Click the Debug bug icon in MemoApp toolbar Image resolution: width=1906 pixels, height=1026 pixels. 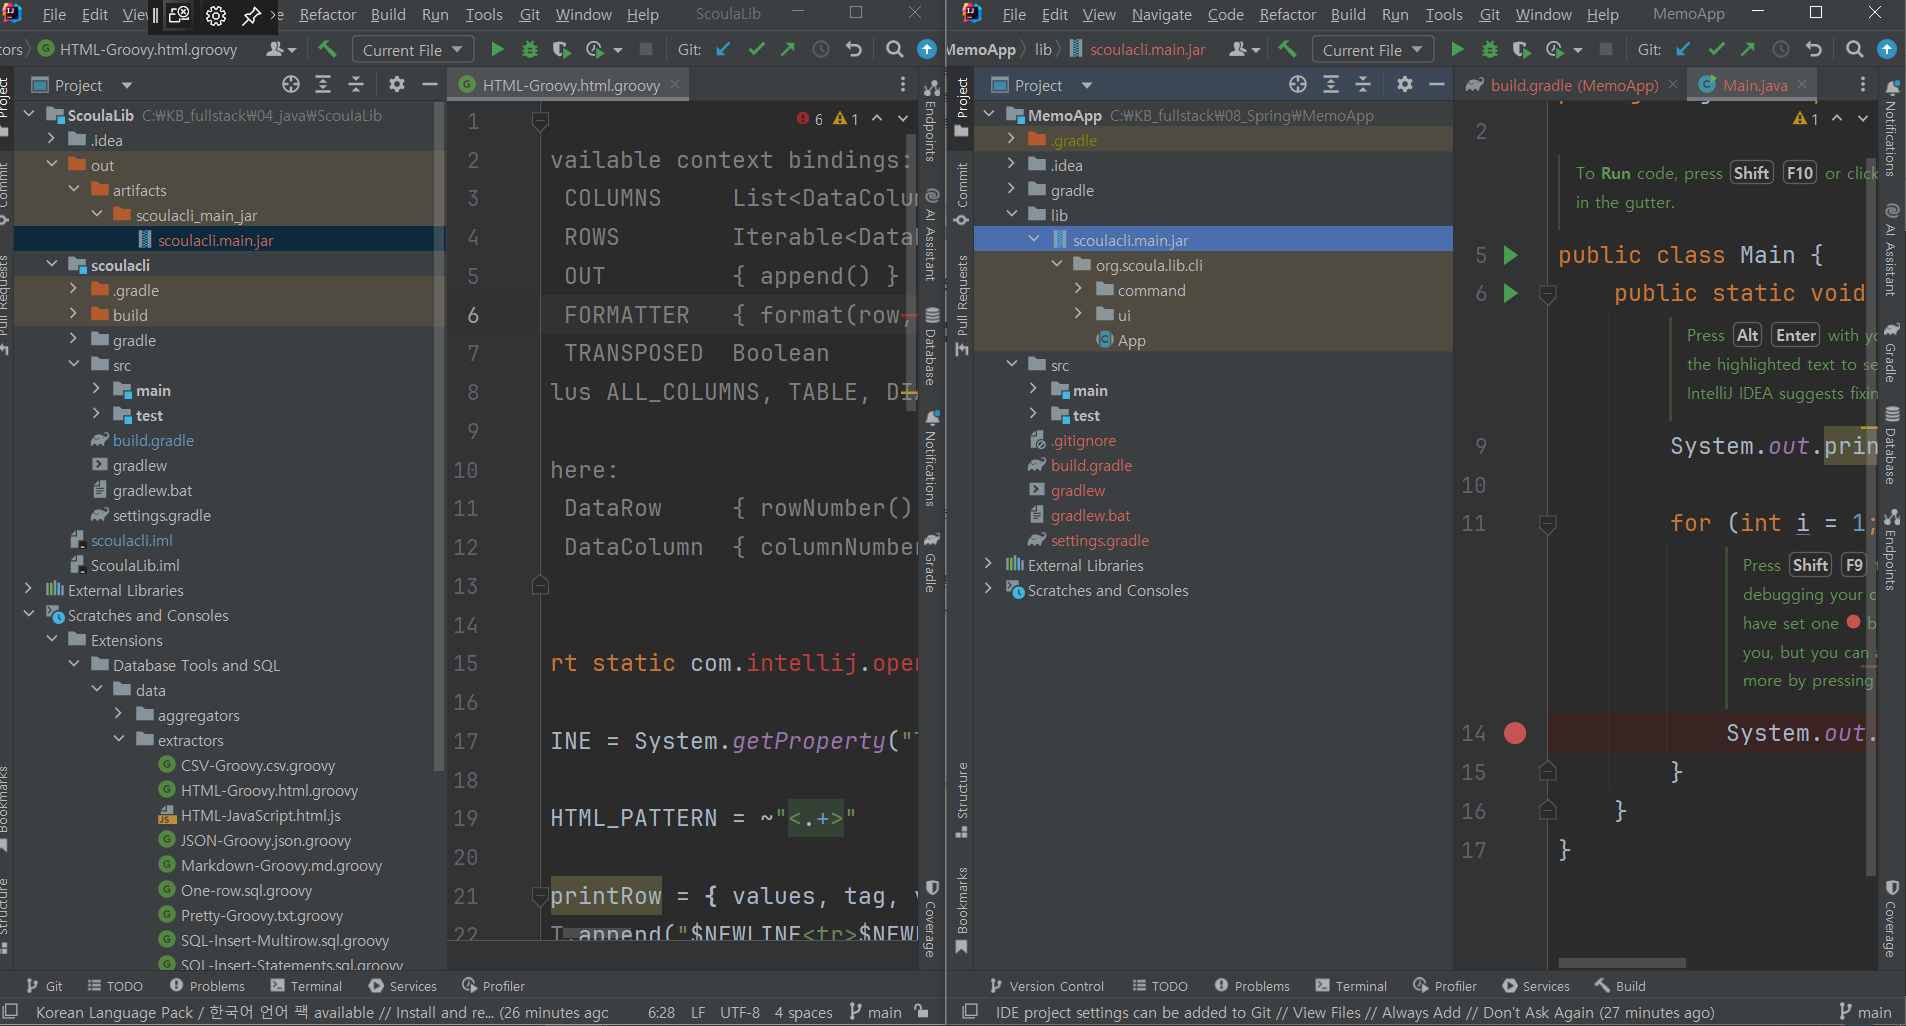click(x=1489, y=50)
